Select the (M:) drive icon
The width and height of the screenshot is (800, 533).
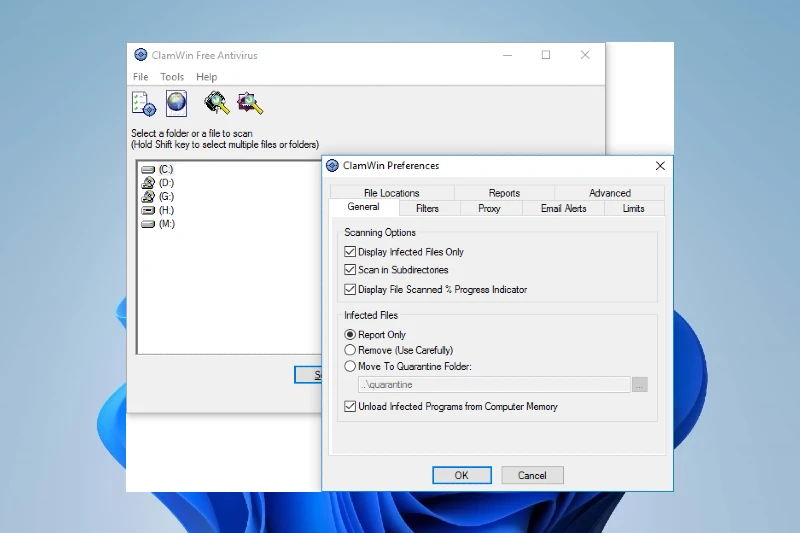148,224
